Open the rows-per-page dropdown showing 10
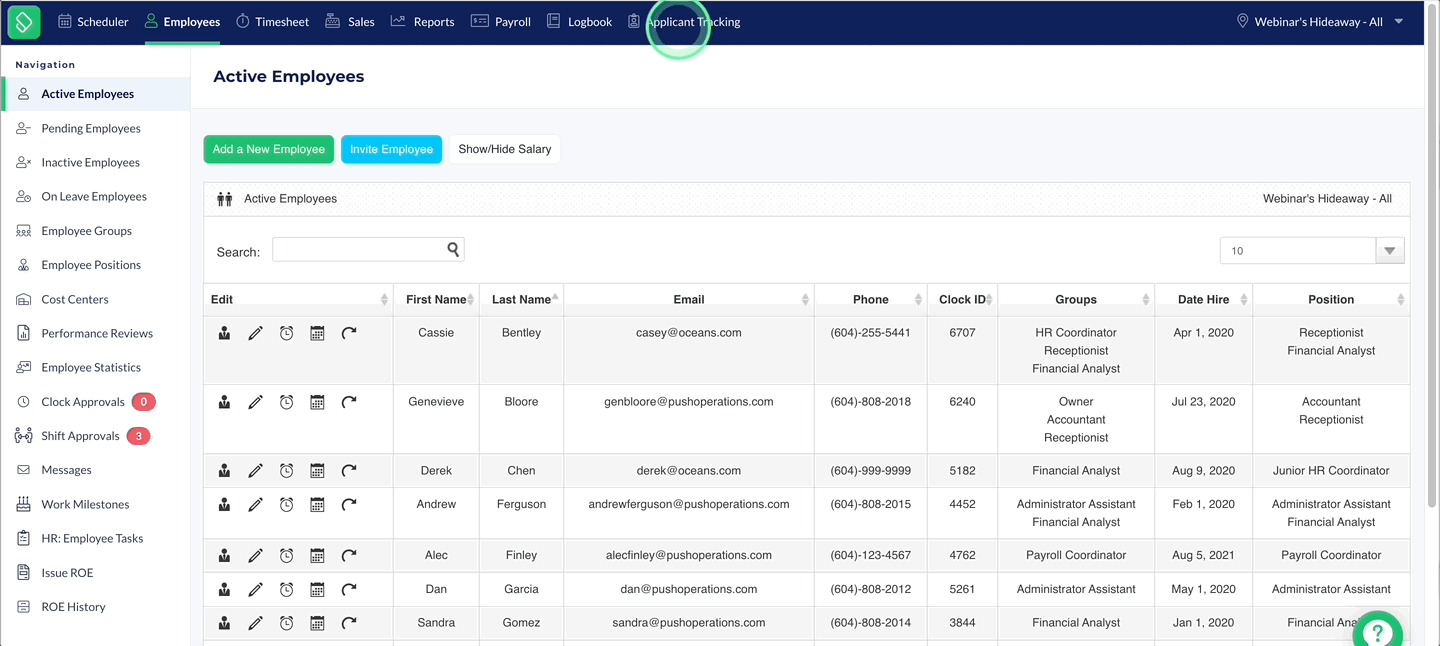 1312,251
